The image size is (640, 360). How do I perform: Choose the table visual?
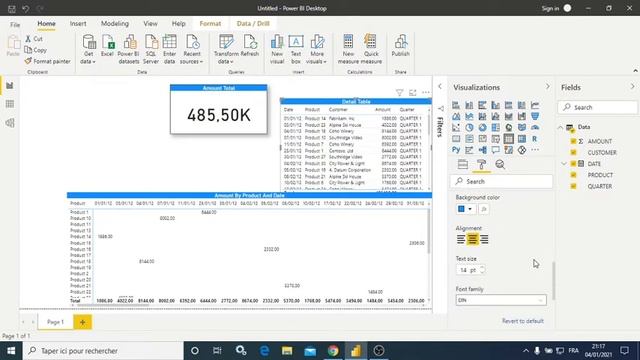tap(509, 139)
